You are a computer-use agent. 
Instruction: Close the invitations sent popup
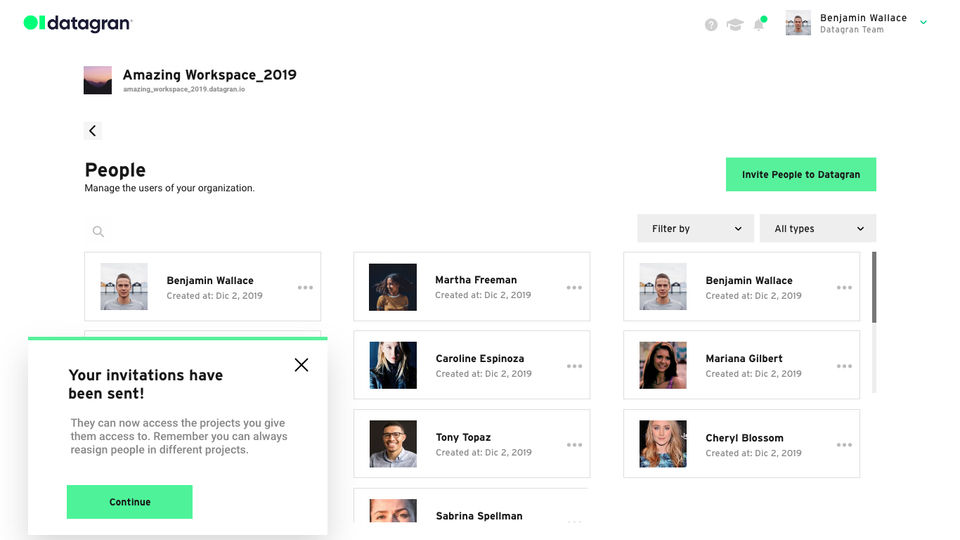click(301, 365)
